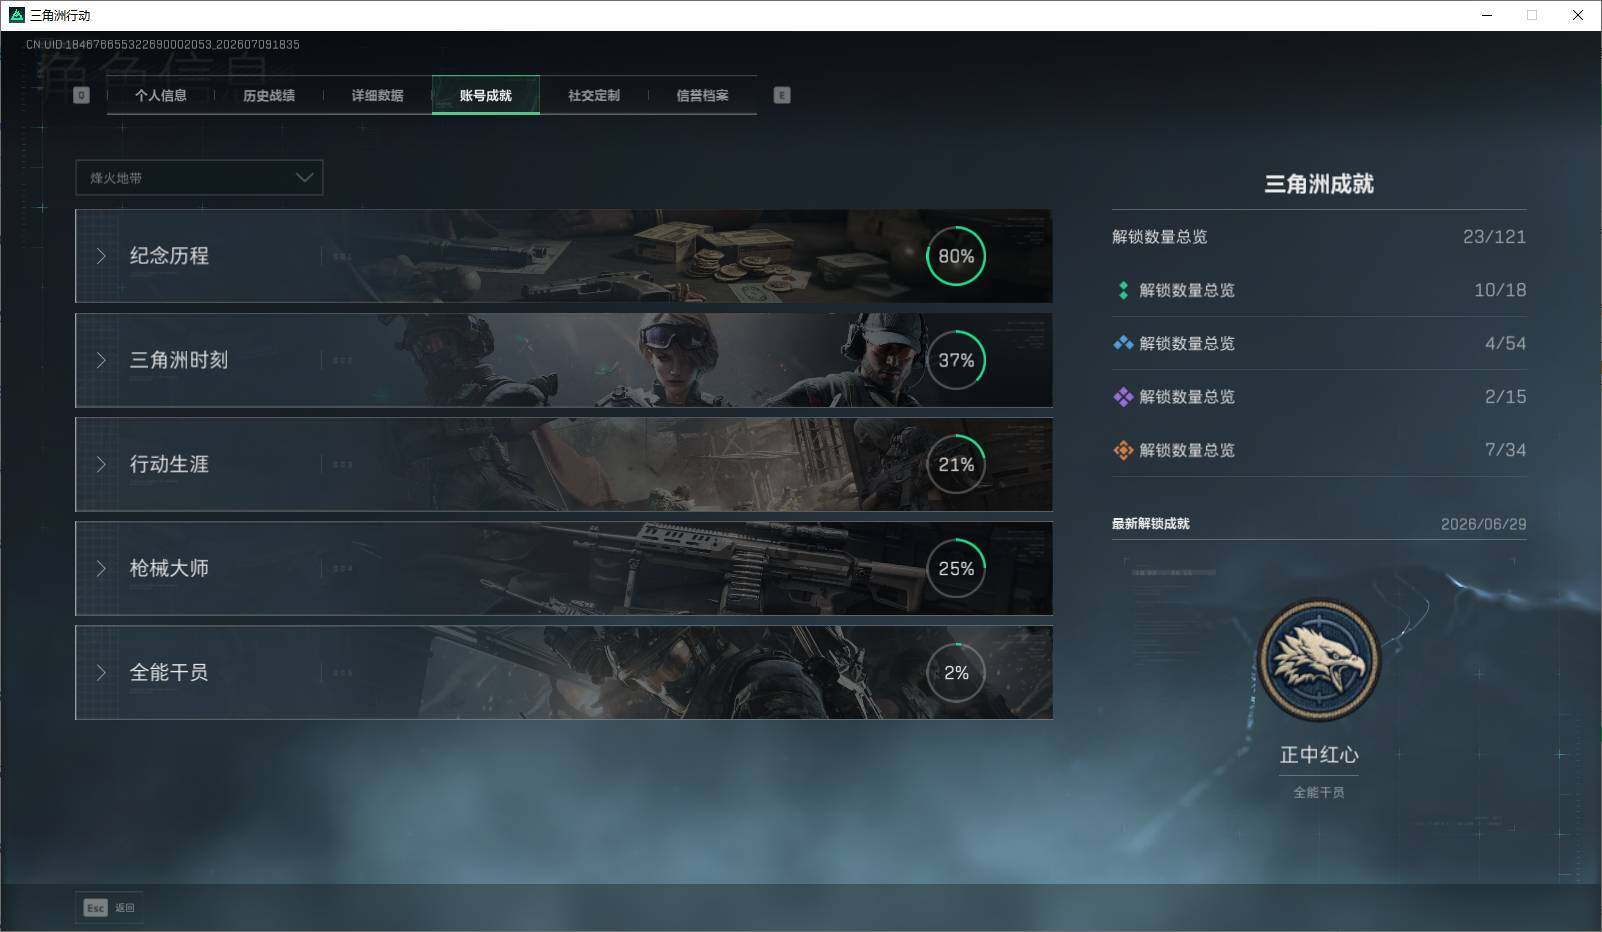Switch to the 个人信息 tab
Screen dimensions: 1602x932
coord(161,95)
